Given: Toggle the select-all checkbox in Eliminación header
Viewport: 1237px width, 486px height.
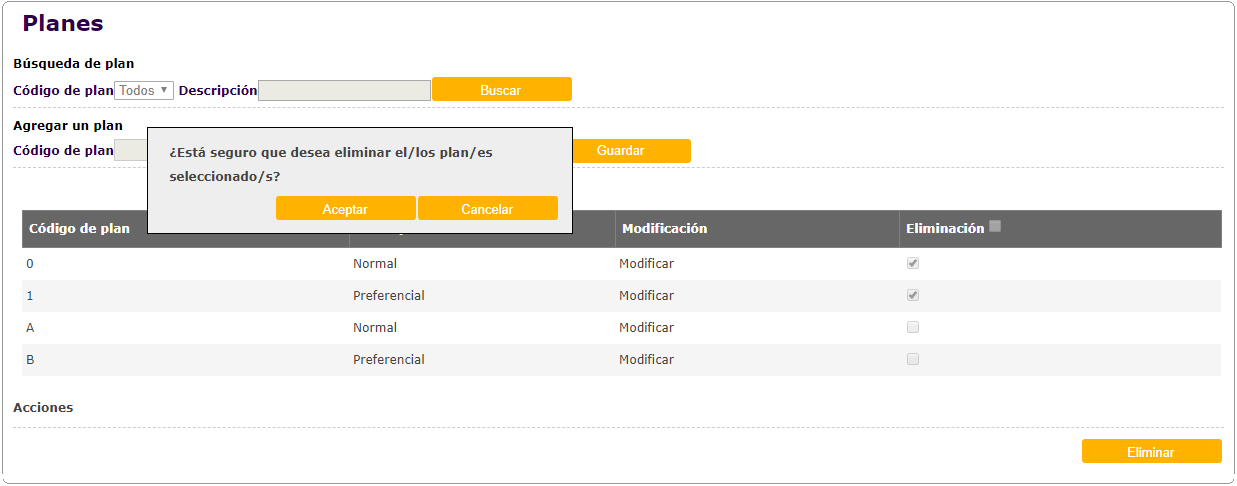Looking at the screenshot, I should (x=995, y=226).
